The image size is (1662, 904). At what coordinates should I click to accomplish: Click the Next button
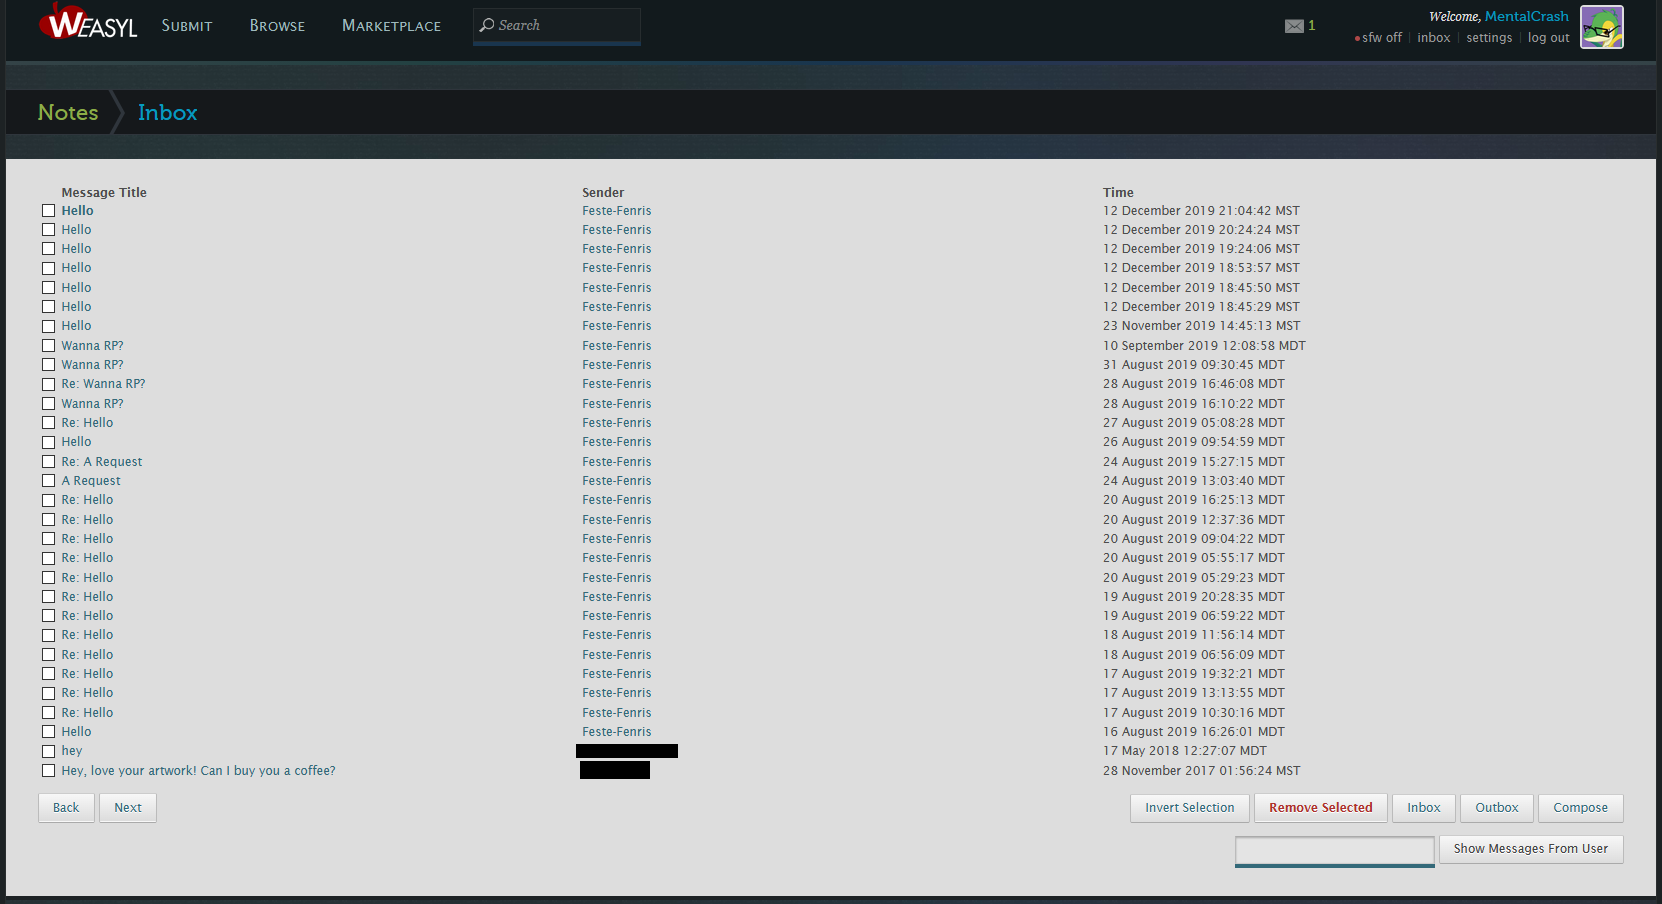(x=128, y=808)
